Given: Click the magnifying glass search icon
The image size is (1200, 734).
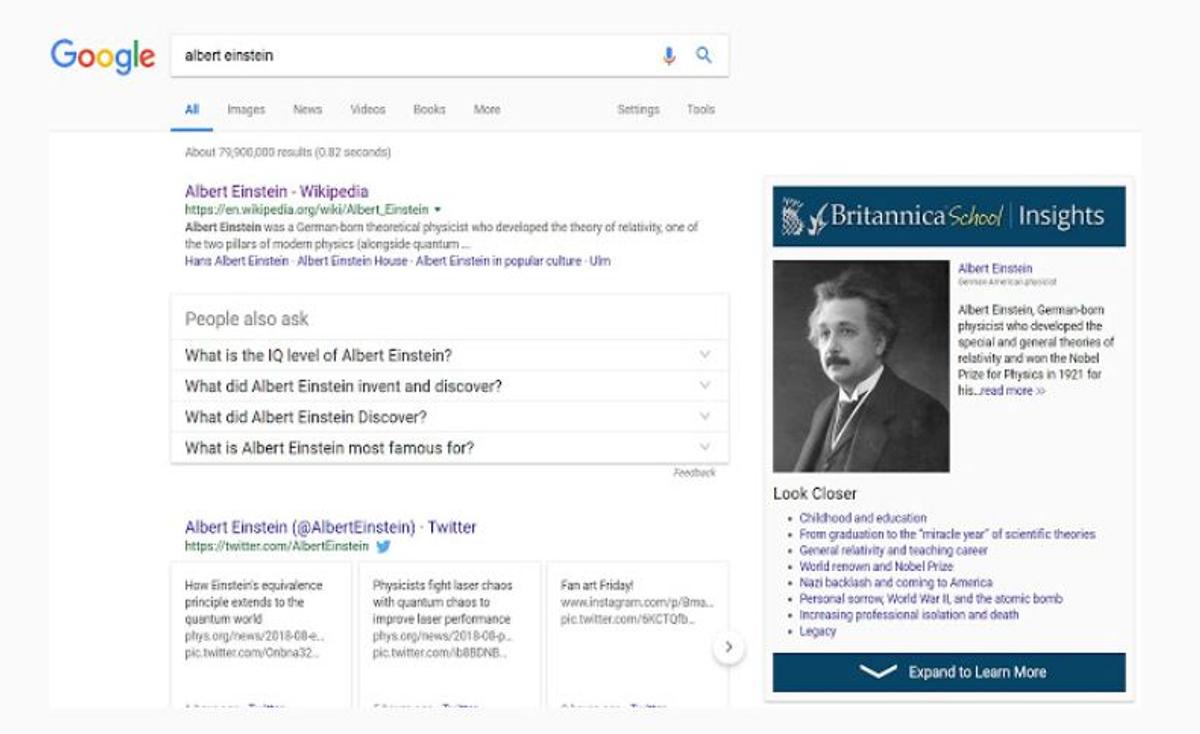Looking at the screenshot, I should [x=704, y=56].
